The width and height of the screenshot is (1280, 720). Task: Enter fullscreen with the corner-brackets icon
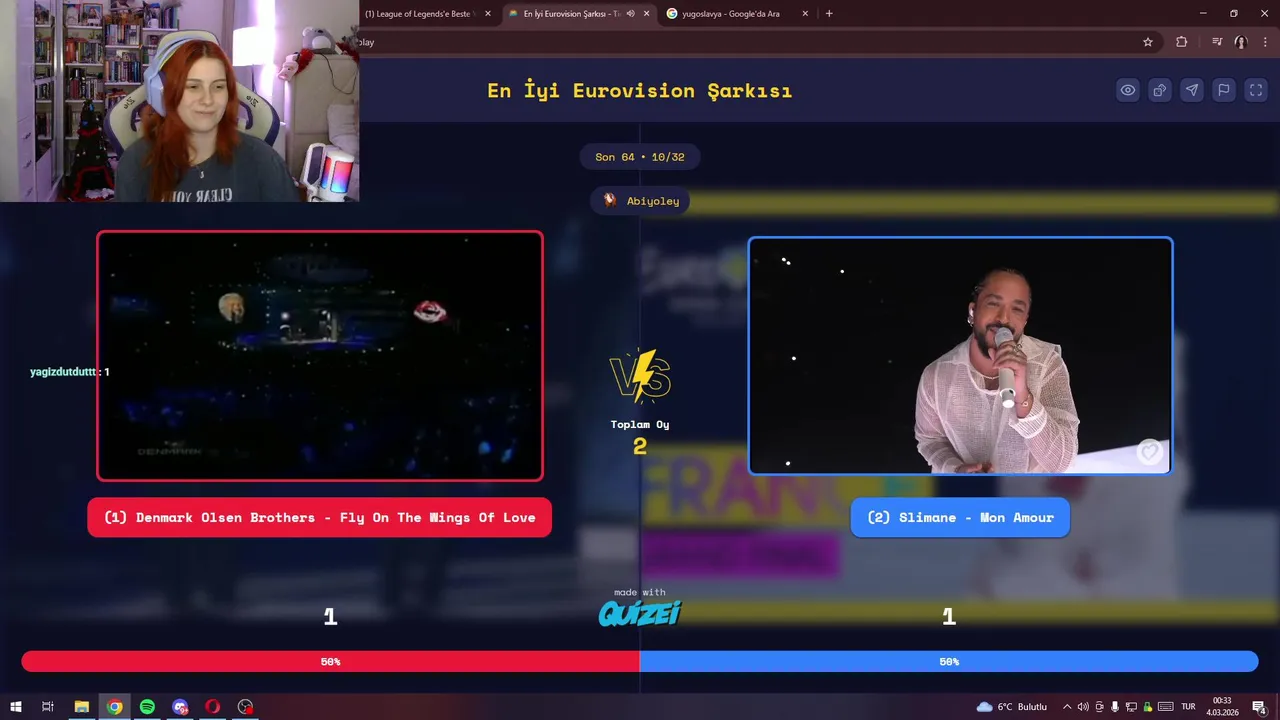click(1256, 90)
